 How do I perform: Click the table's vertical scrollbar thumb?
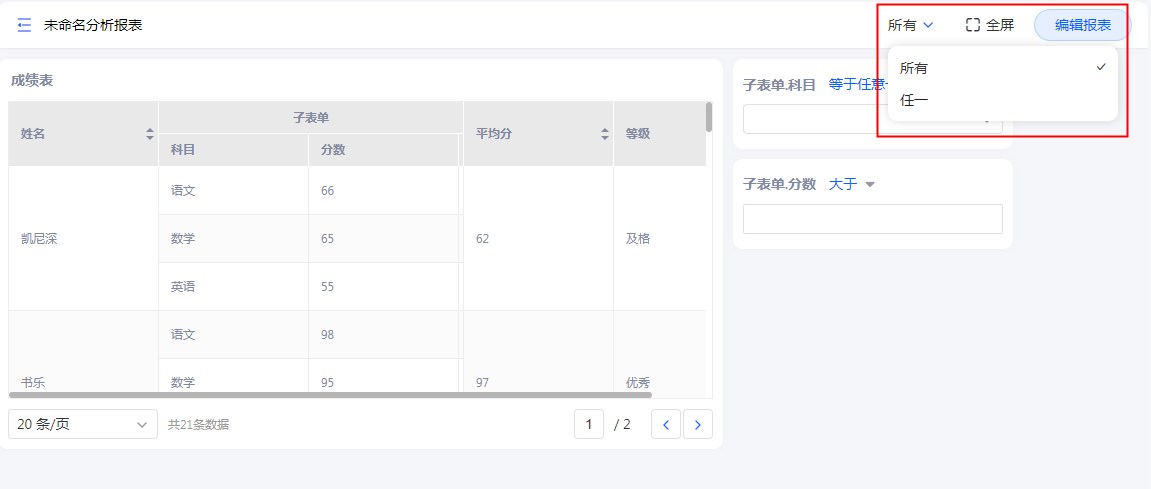coord(709,117)
